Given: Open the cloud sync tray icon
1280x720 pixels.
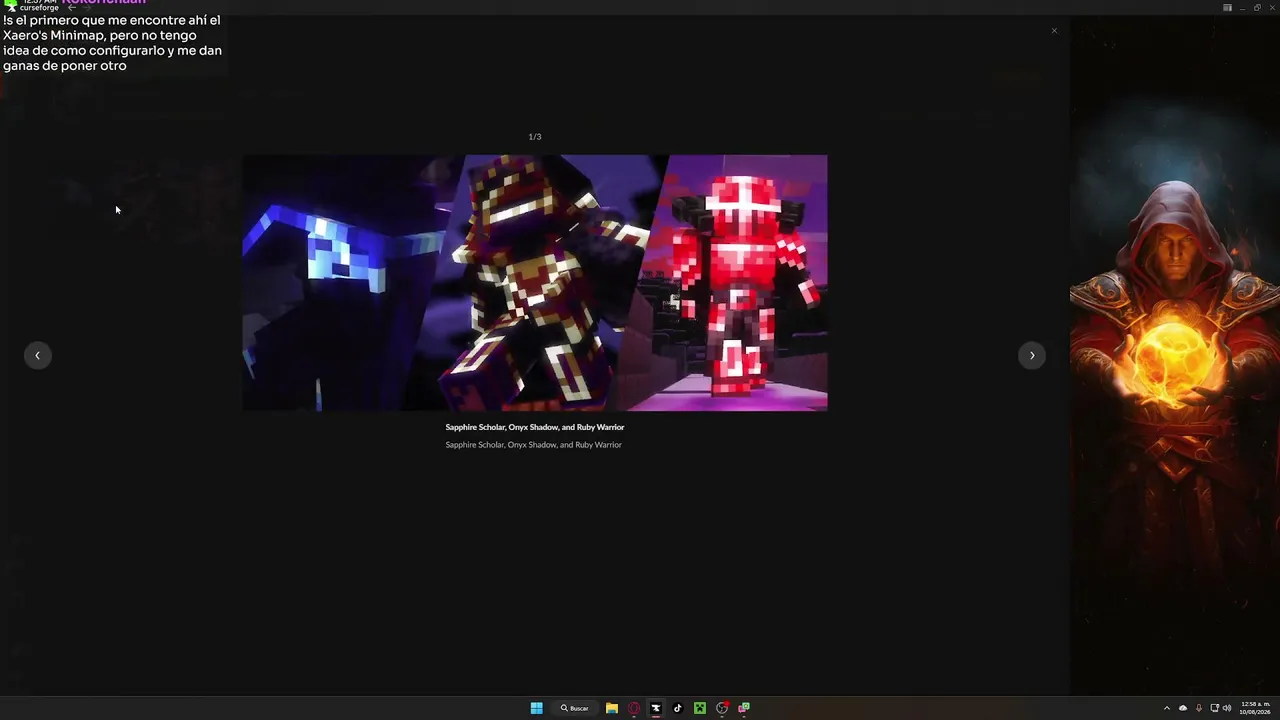Looking at the screenshot, I should point(1183,708).
